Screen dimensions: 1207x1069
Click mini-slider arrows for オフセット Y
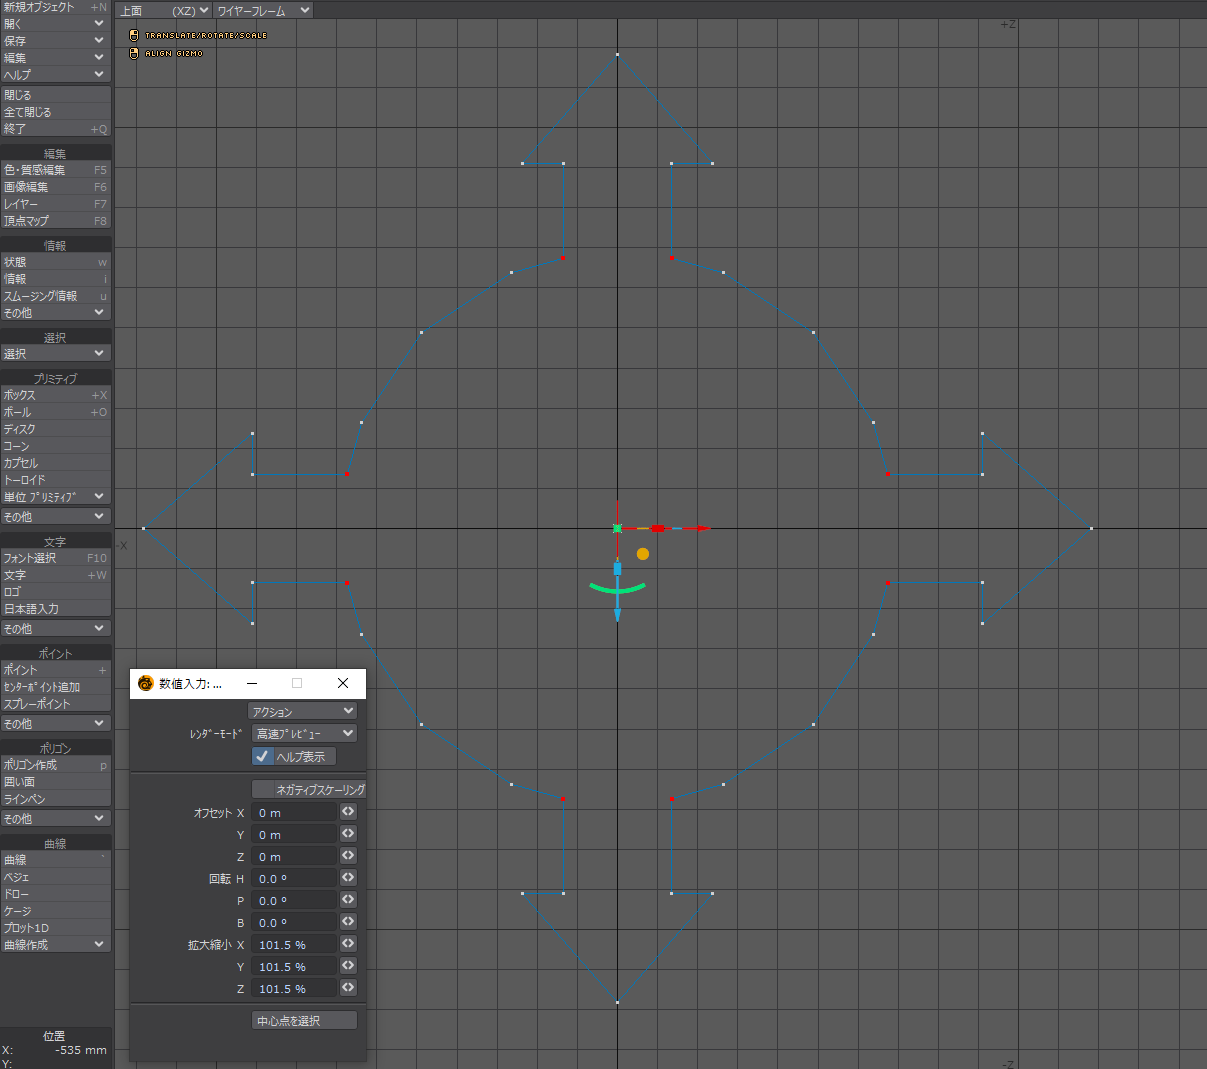tap(348, 834)
